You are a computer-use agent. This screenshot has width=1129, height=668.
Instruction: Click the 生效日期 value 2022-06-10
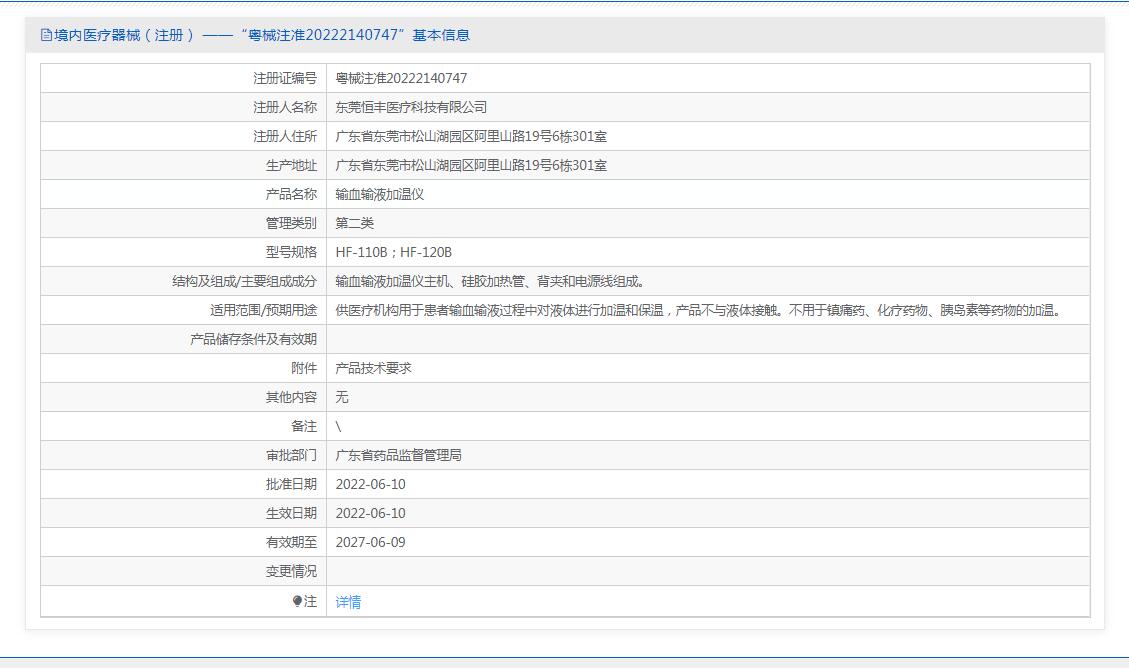click(x=370, y=513)
